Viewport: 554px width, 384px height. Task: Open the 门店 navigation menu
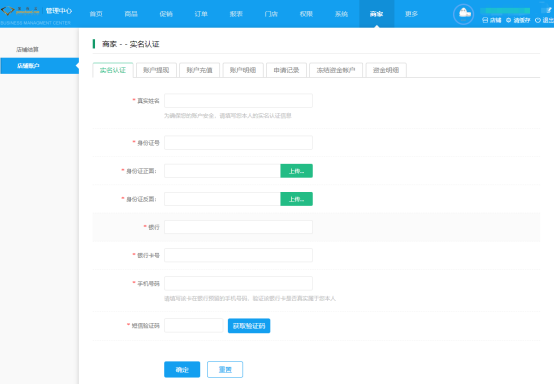pyautogui.click(x=271, y=14)
